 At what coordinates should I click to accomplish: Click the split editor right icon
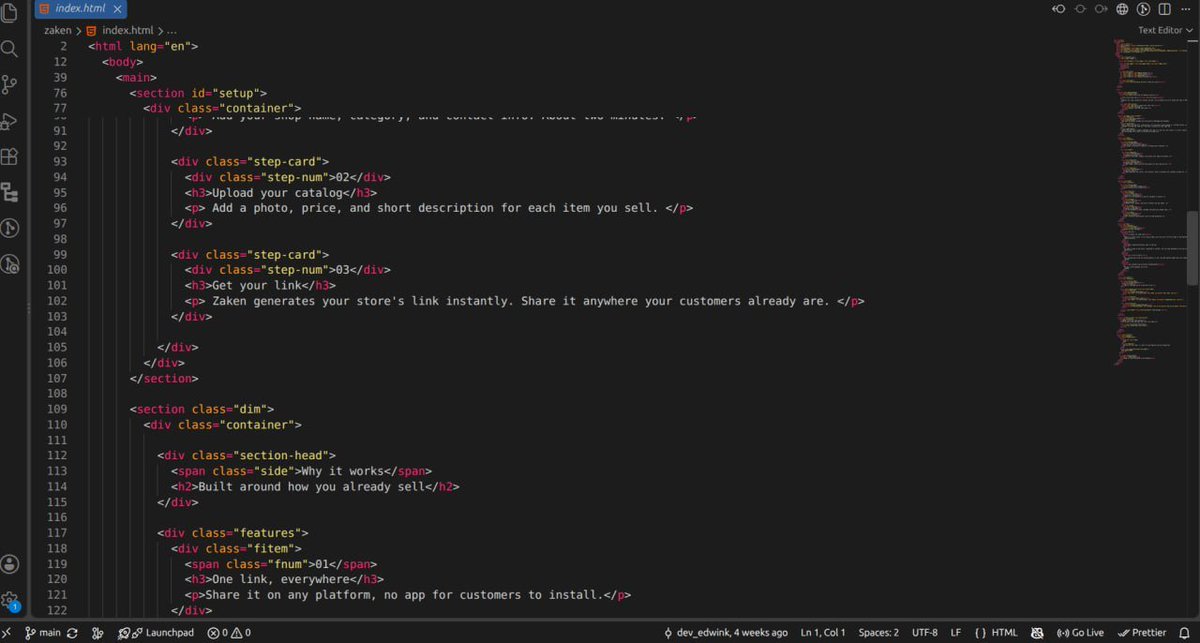point(1165,9)
